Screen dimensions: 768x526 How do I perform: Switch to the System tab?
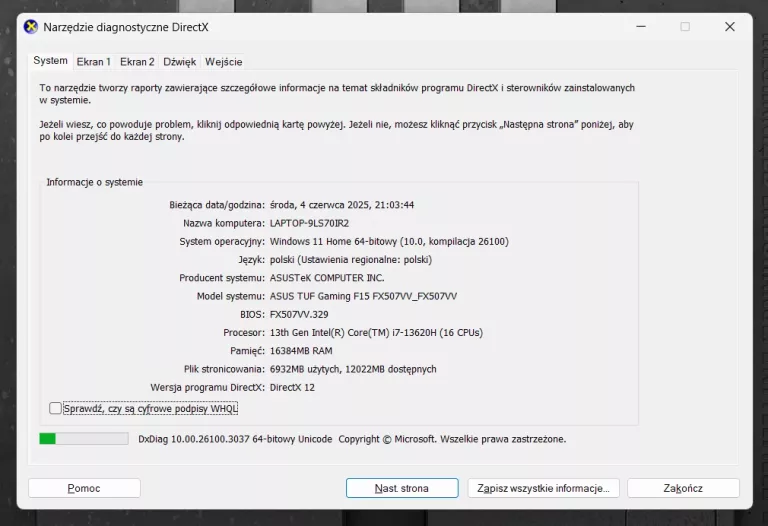pyautogui.click(x=50, y=61)
